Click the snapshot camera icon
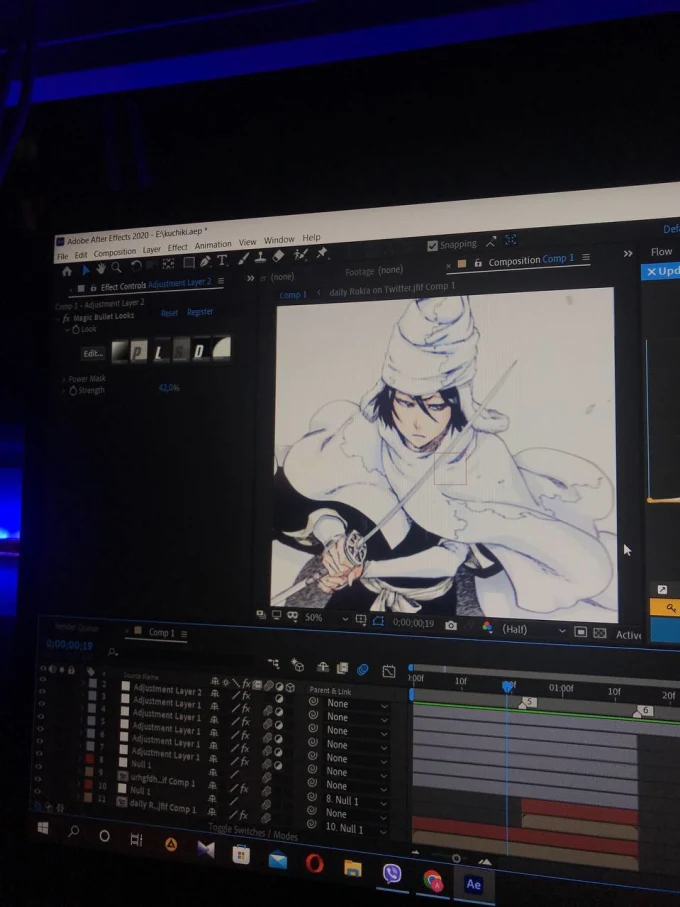The image size is (680, 907). [451, 625]
